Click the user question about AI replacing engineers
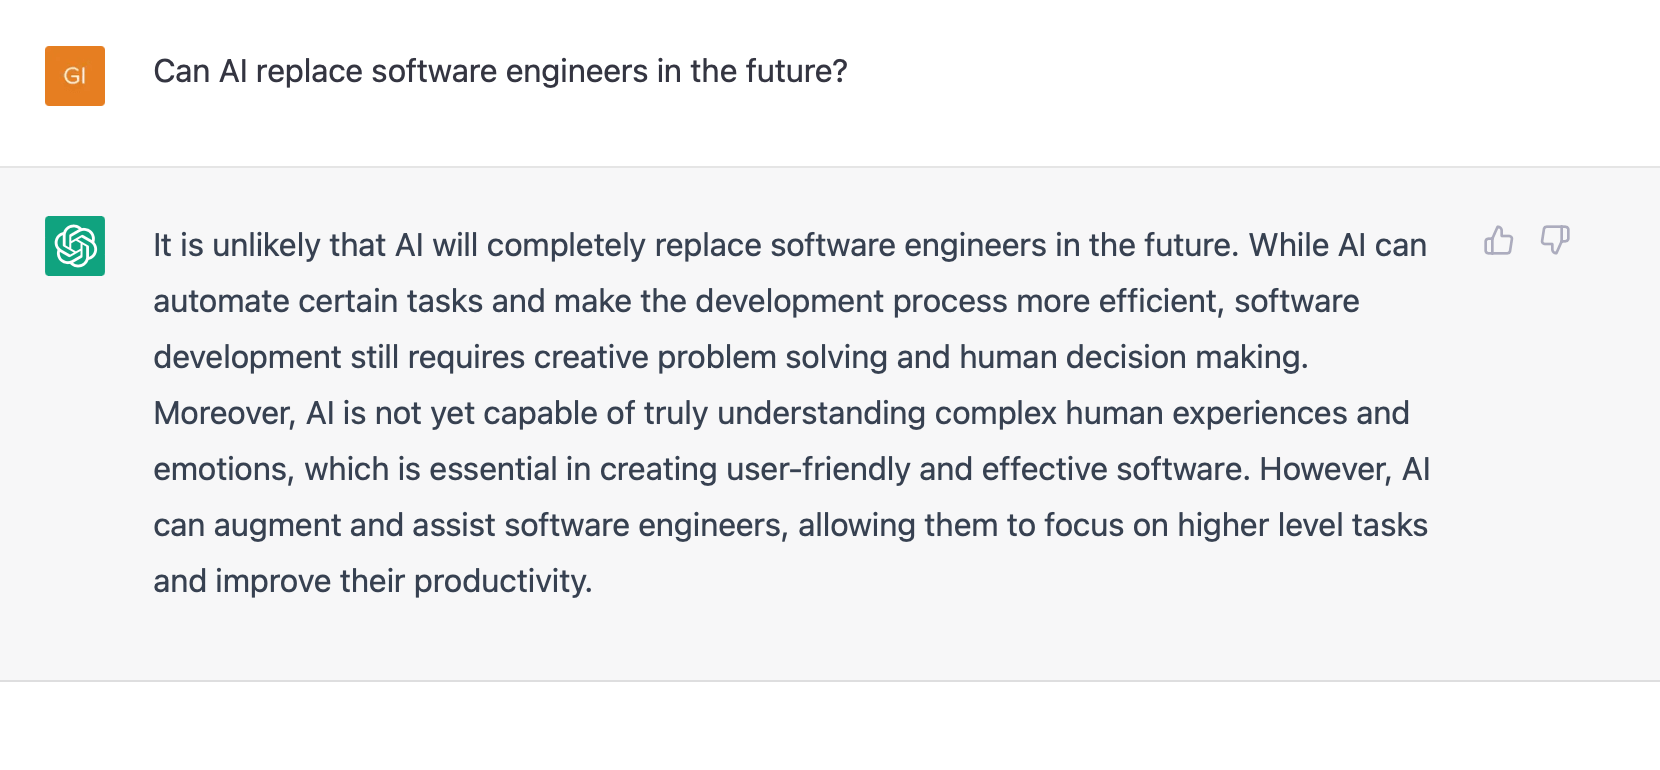Viewport: 1660px width, 770px height. [x=500, y=72]
